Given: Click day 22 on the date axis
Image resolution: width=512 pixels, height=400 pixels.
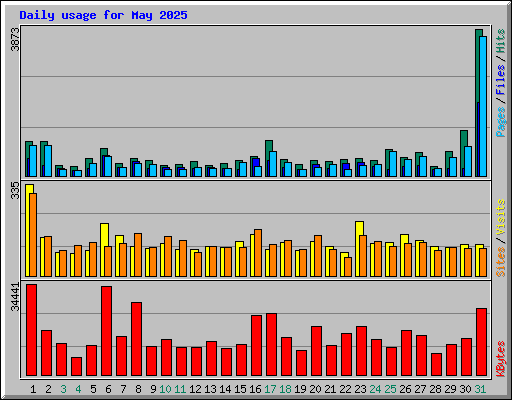Looking at the screenshot, I should 345,389.
